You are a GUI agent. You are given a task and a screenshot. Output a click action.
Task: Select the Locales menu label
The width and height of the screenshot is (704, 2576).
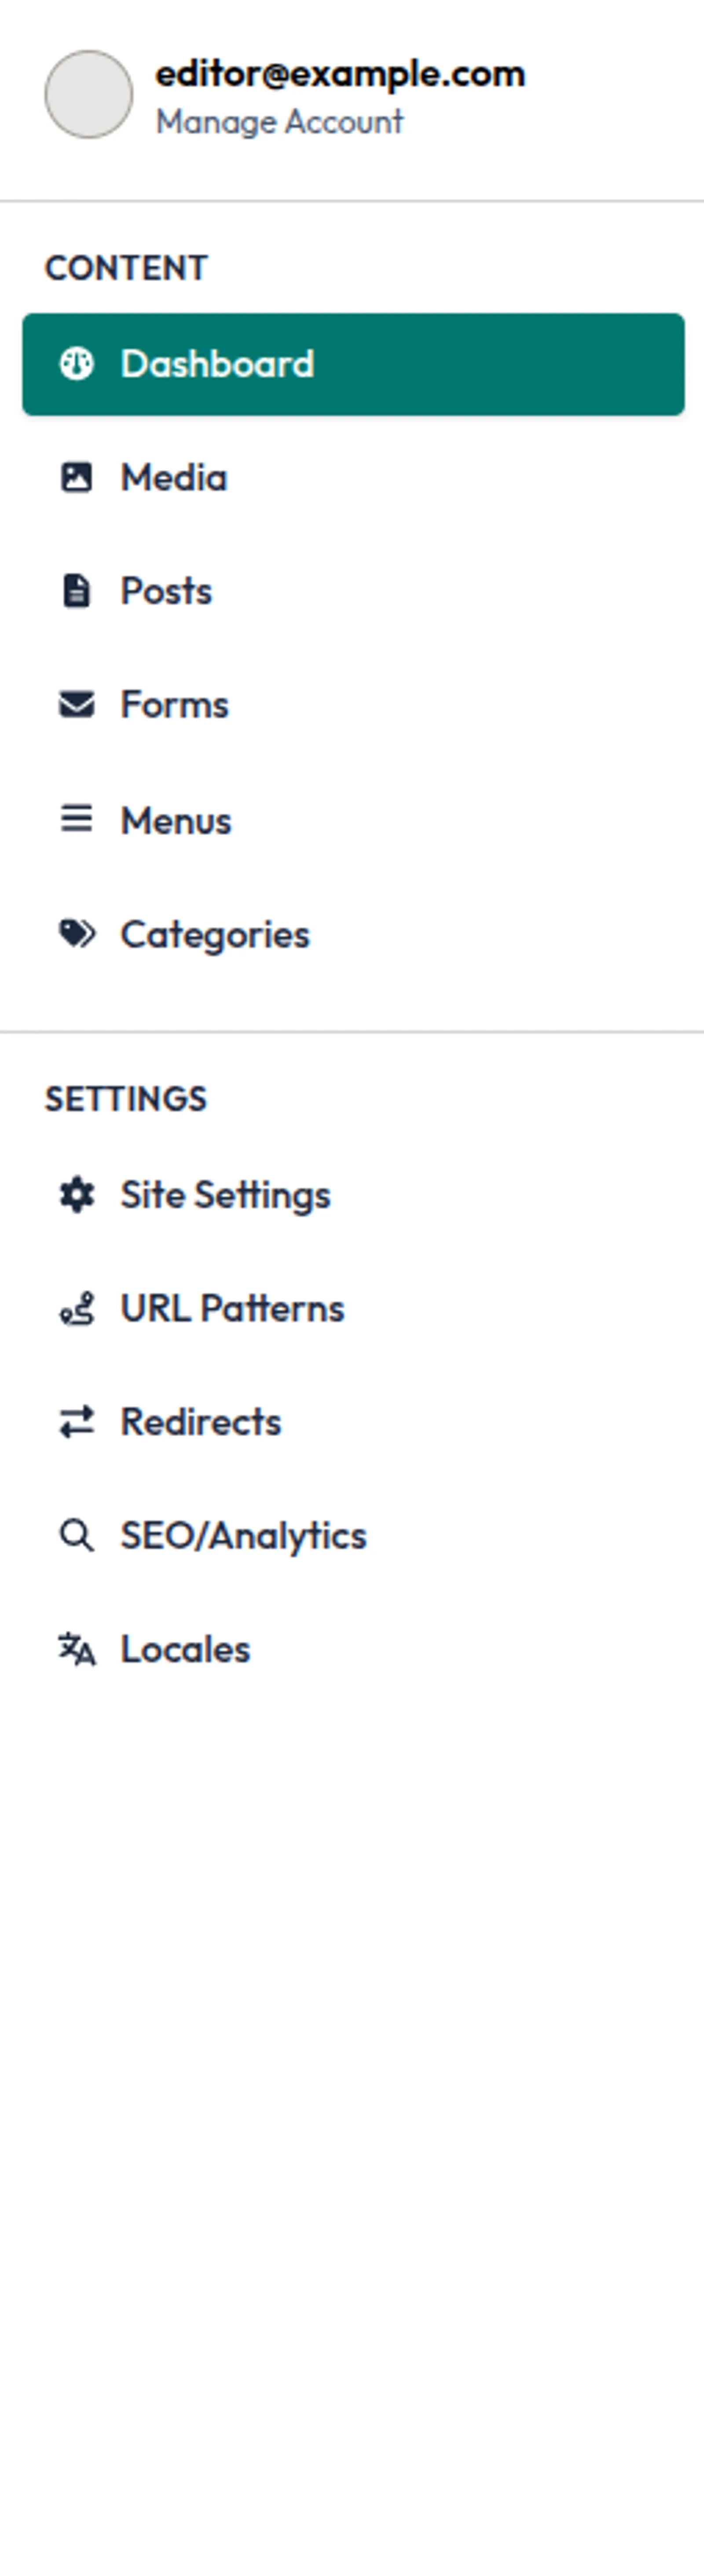click(x=185, y=1650)
